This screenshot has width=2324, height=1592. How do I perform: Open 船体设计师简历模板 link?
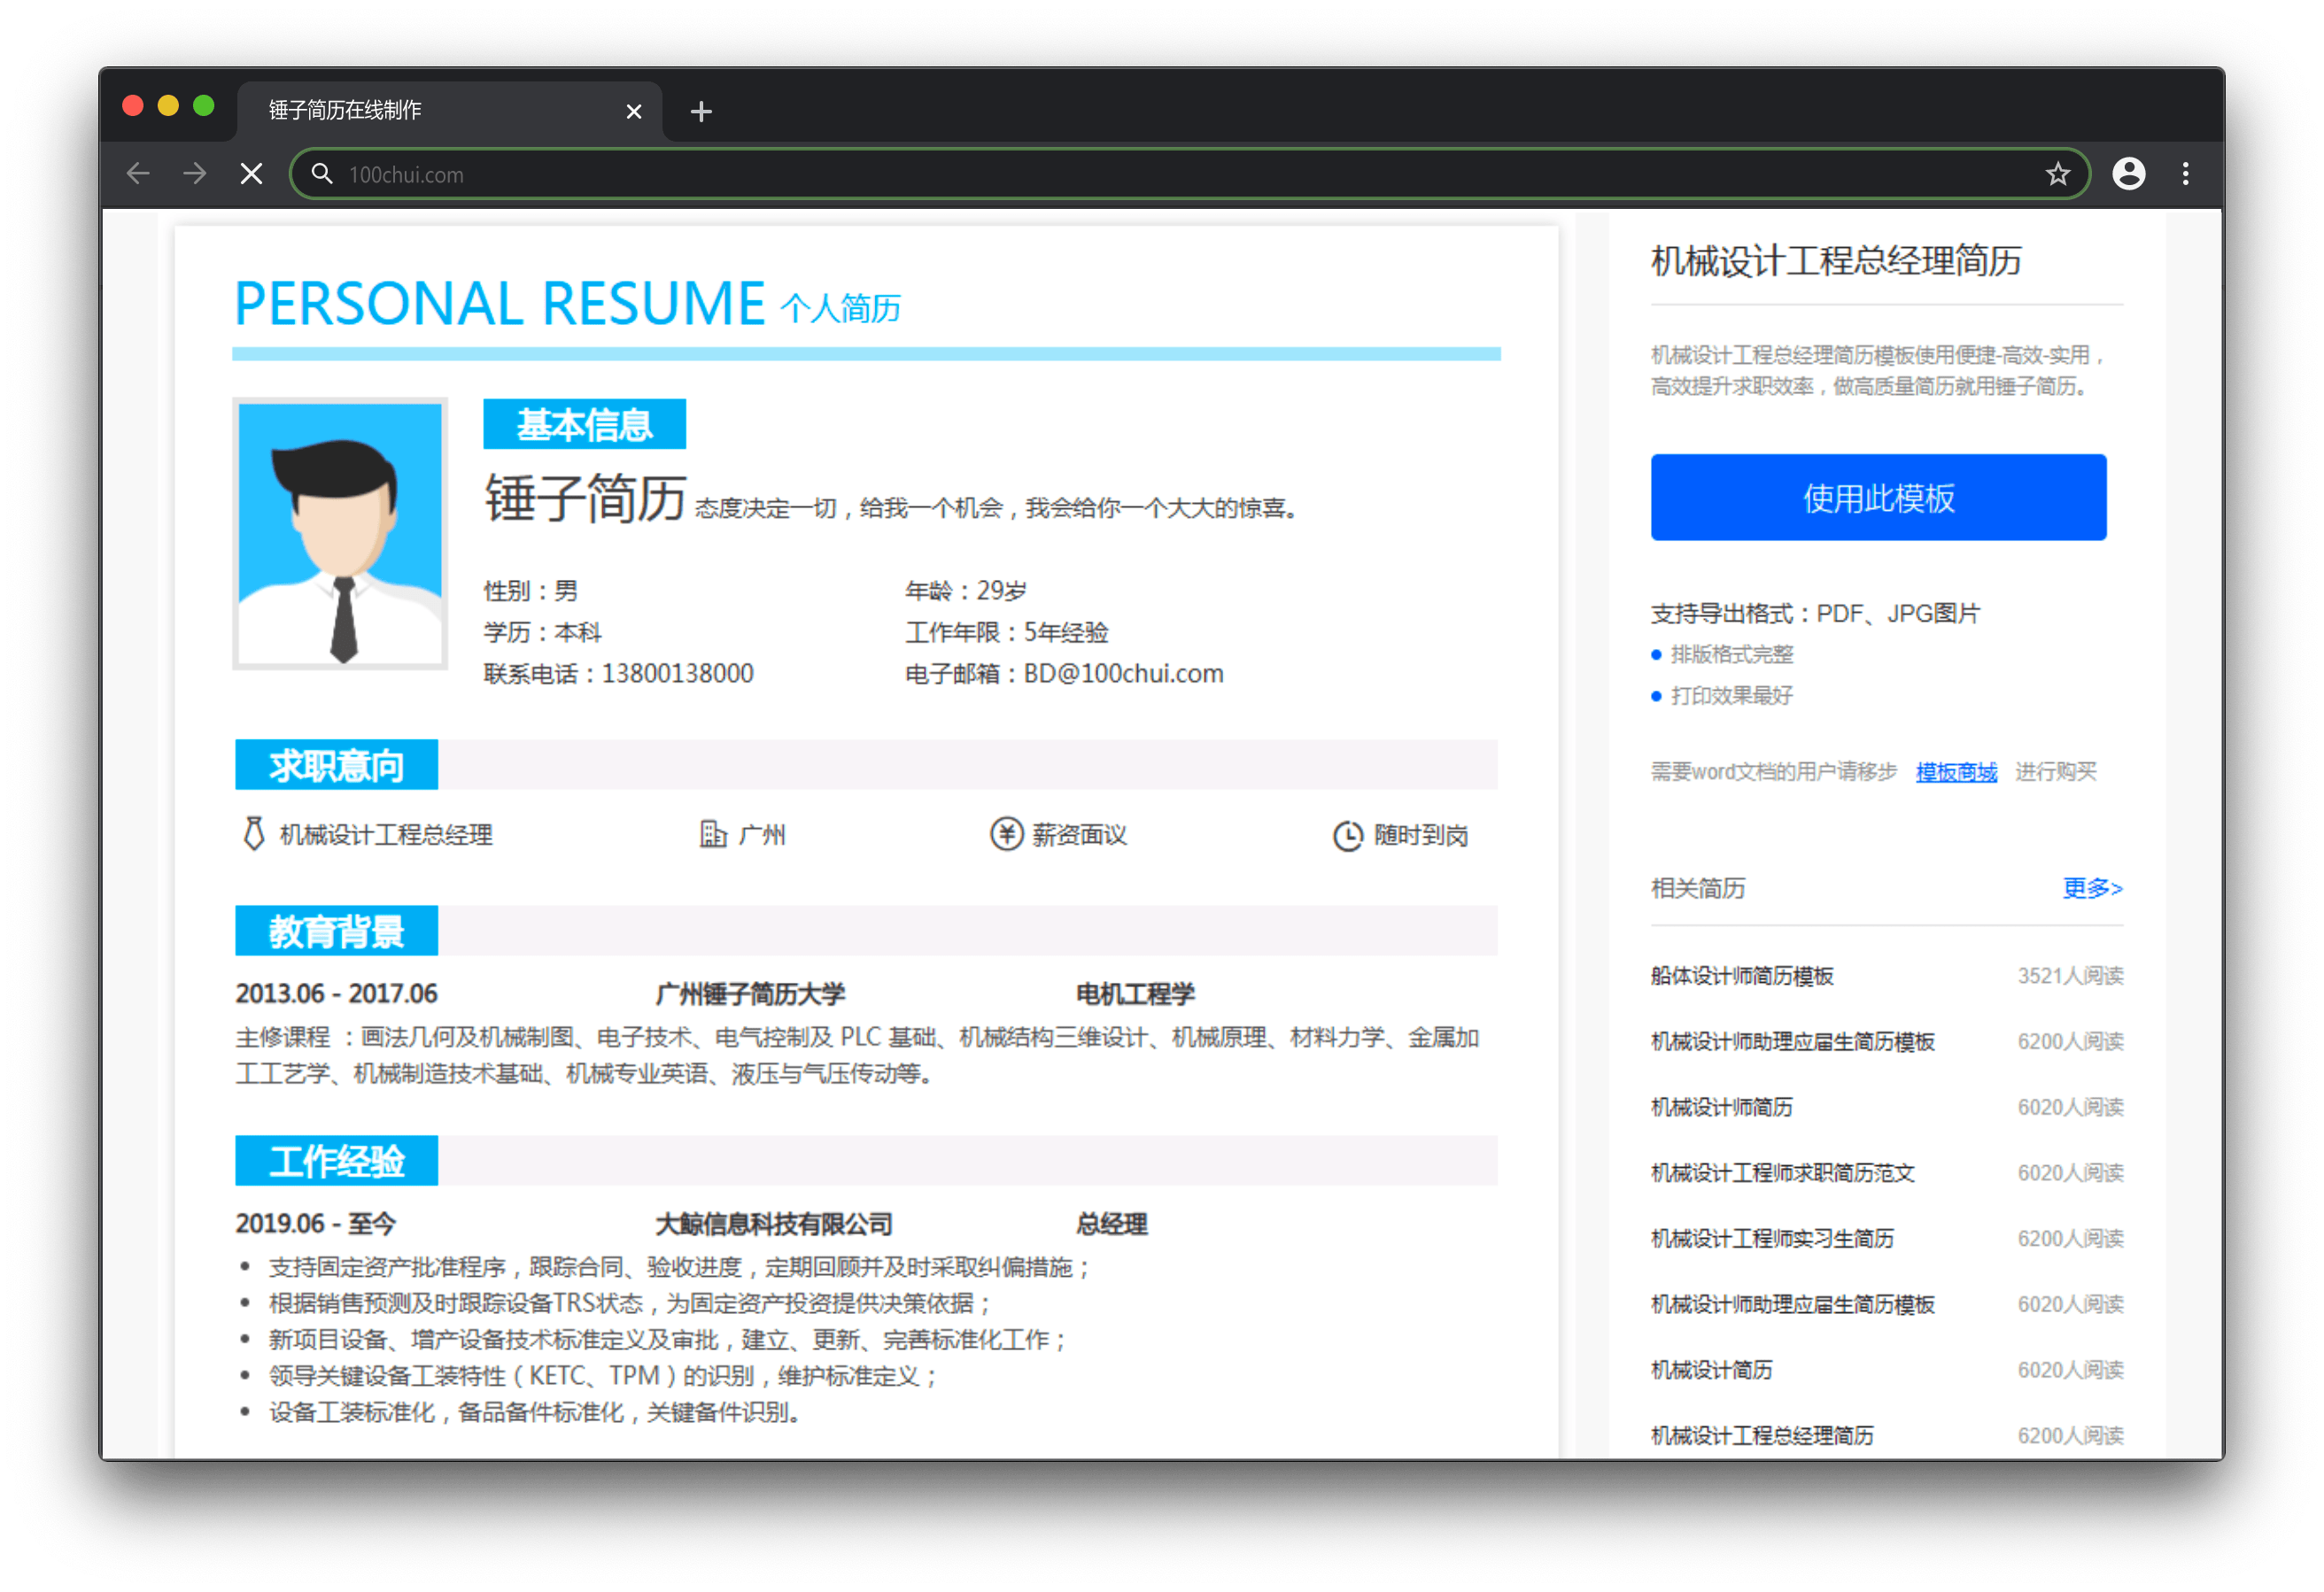(x=1742, y=976)
